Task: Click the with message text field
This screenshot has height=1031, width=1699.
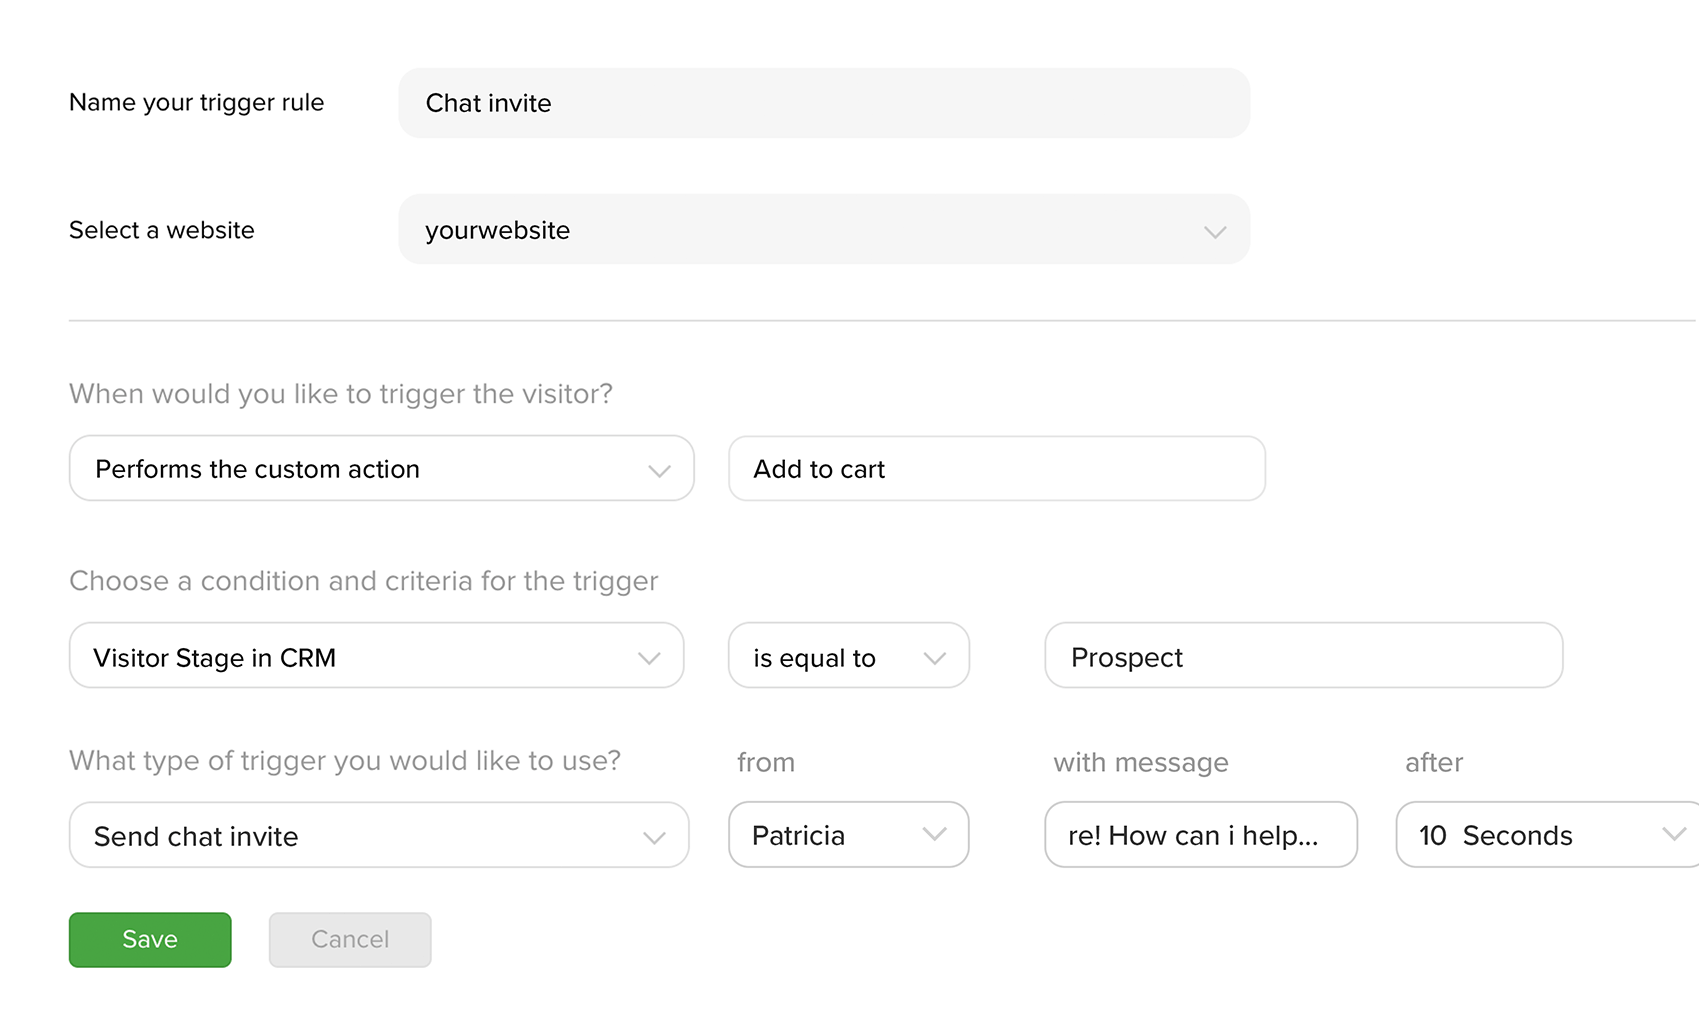Action: (x=1200, y=835)
